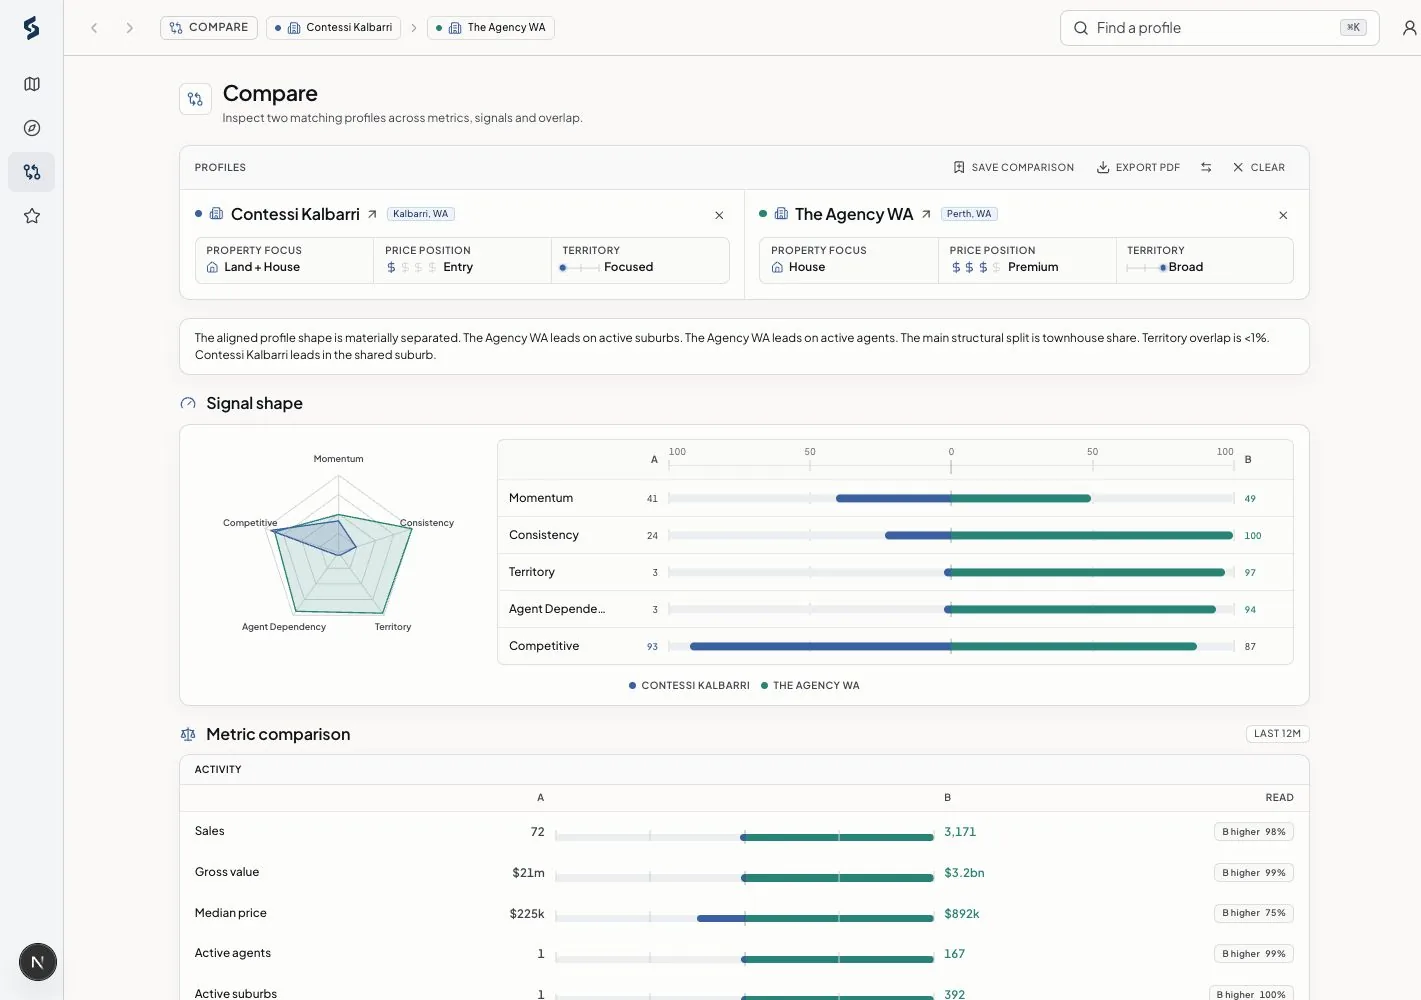Click the building icon beside The Agency WA
Image resolution: width=1421 pixels, height=1000 pixels.
pos(781,214)
